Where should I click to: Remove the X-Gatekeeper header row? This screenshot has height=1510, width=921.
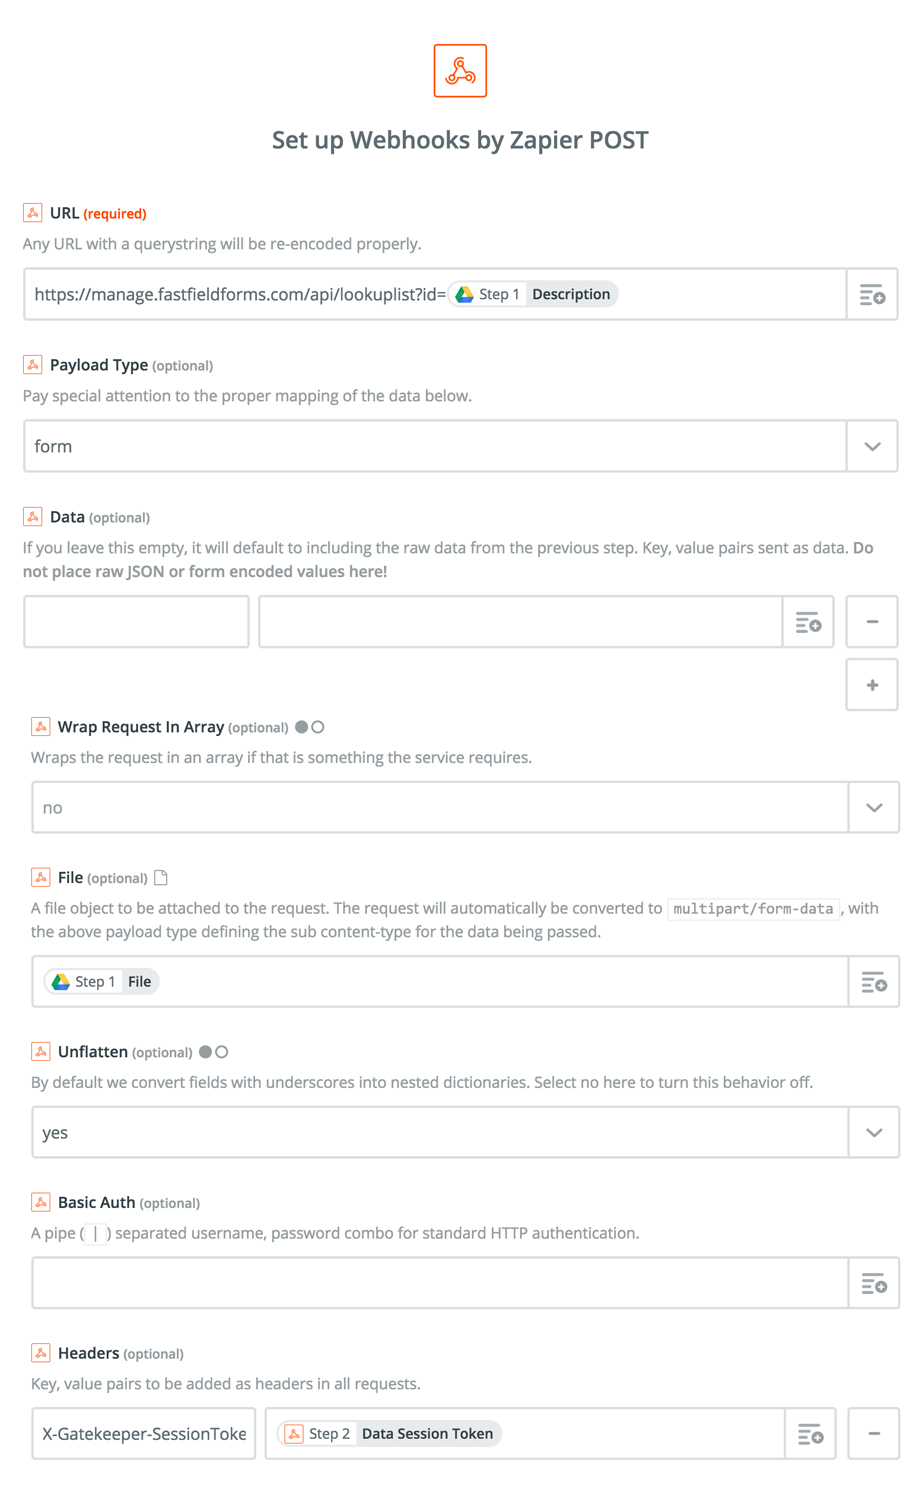coord(874,1434)
